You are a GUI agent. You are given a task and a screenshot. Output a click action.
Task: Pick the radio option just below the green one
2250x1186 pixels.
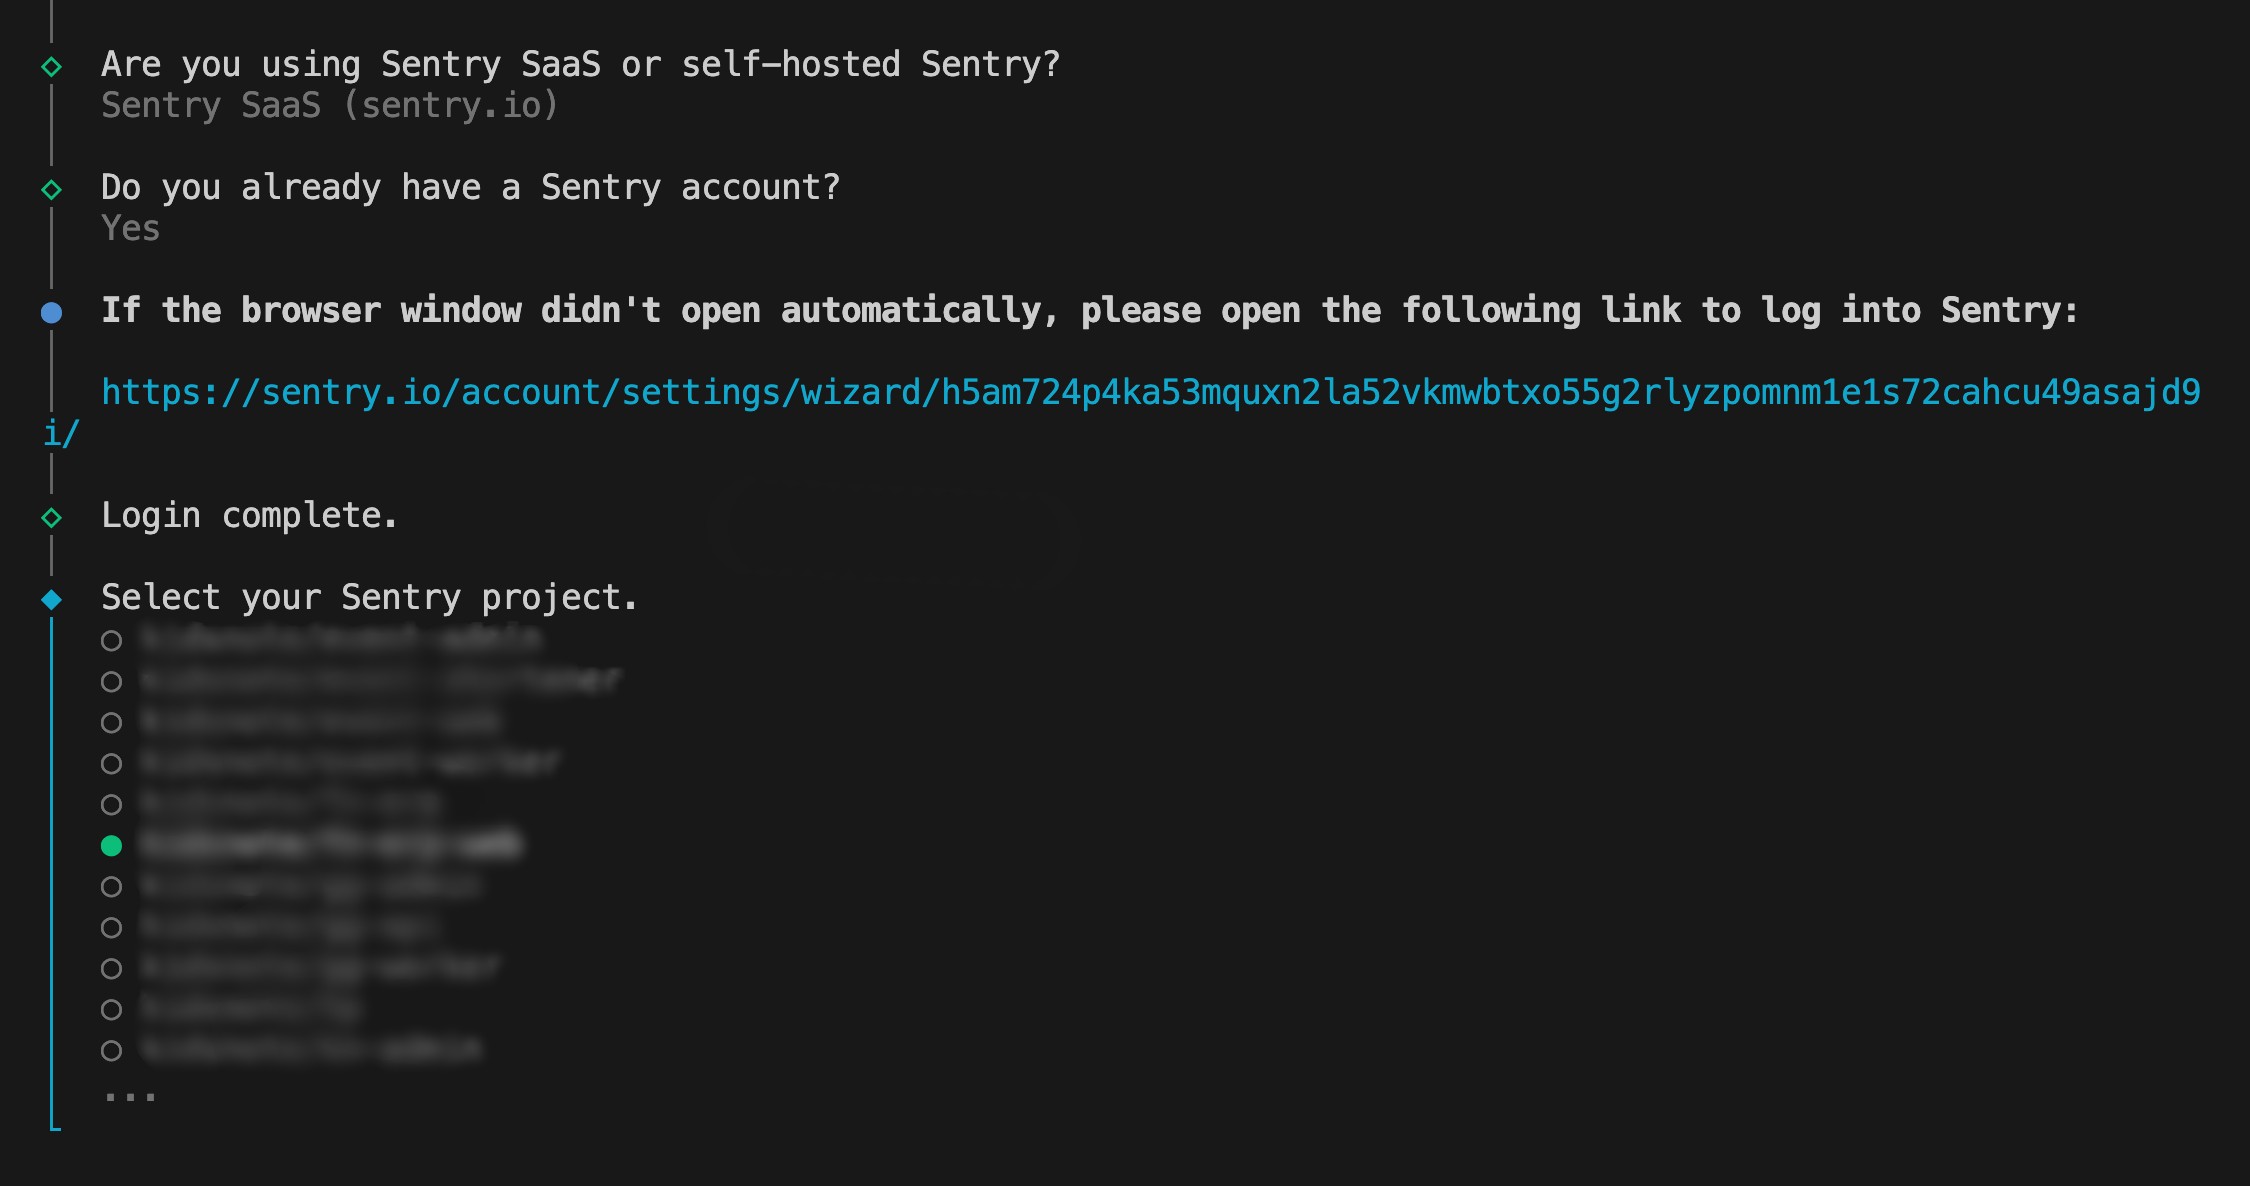coord(112,887)
